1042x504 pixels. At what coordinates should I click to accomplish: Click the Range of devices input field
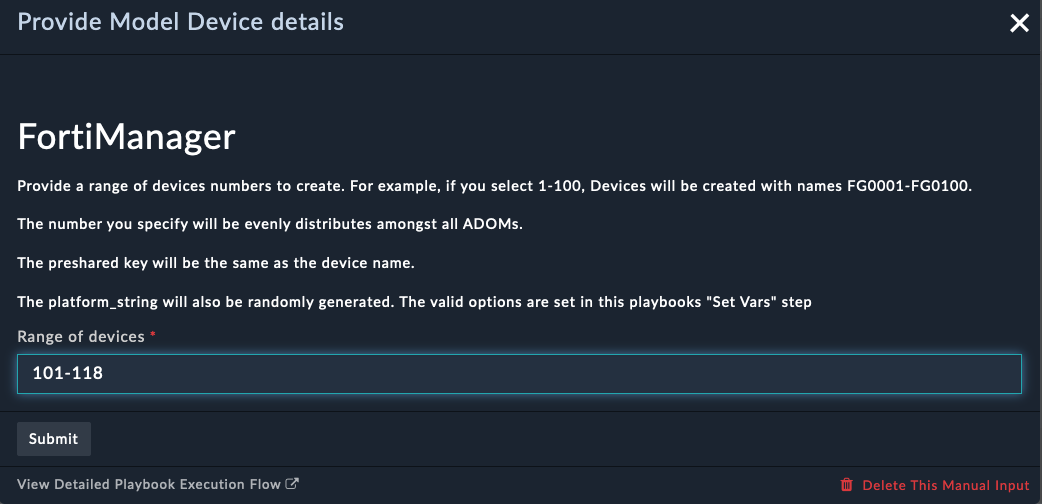tap(519, 374)
